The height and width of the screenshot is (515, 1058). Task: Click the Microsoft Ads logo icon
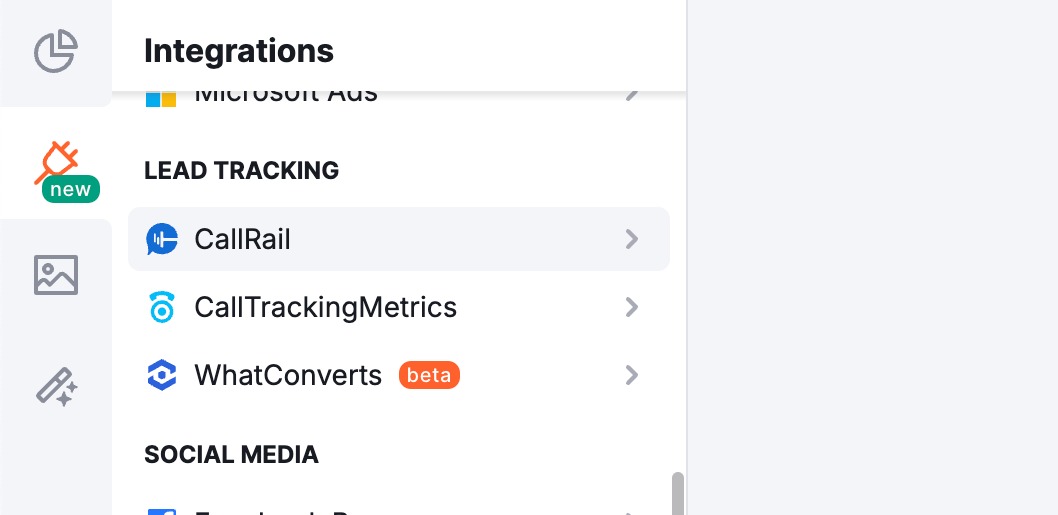click(x=161, y=98)
